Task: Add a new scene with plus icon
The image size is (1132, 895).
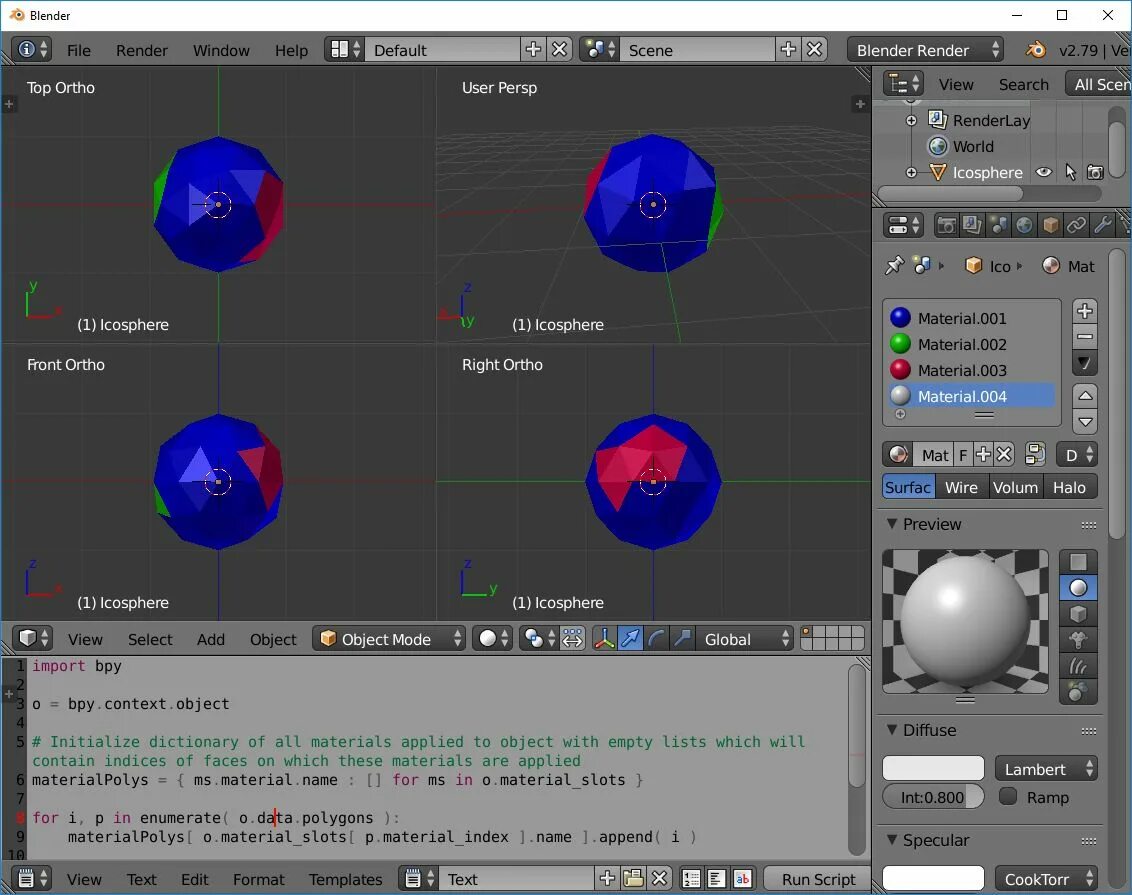Action: tap(788, 49)
